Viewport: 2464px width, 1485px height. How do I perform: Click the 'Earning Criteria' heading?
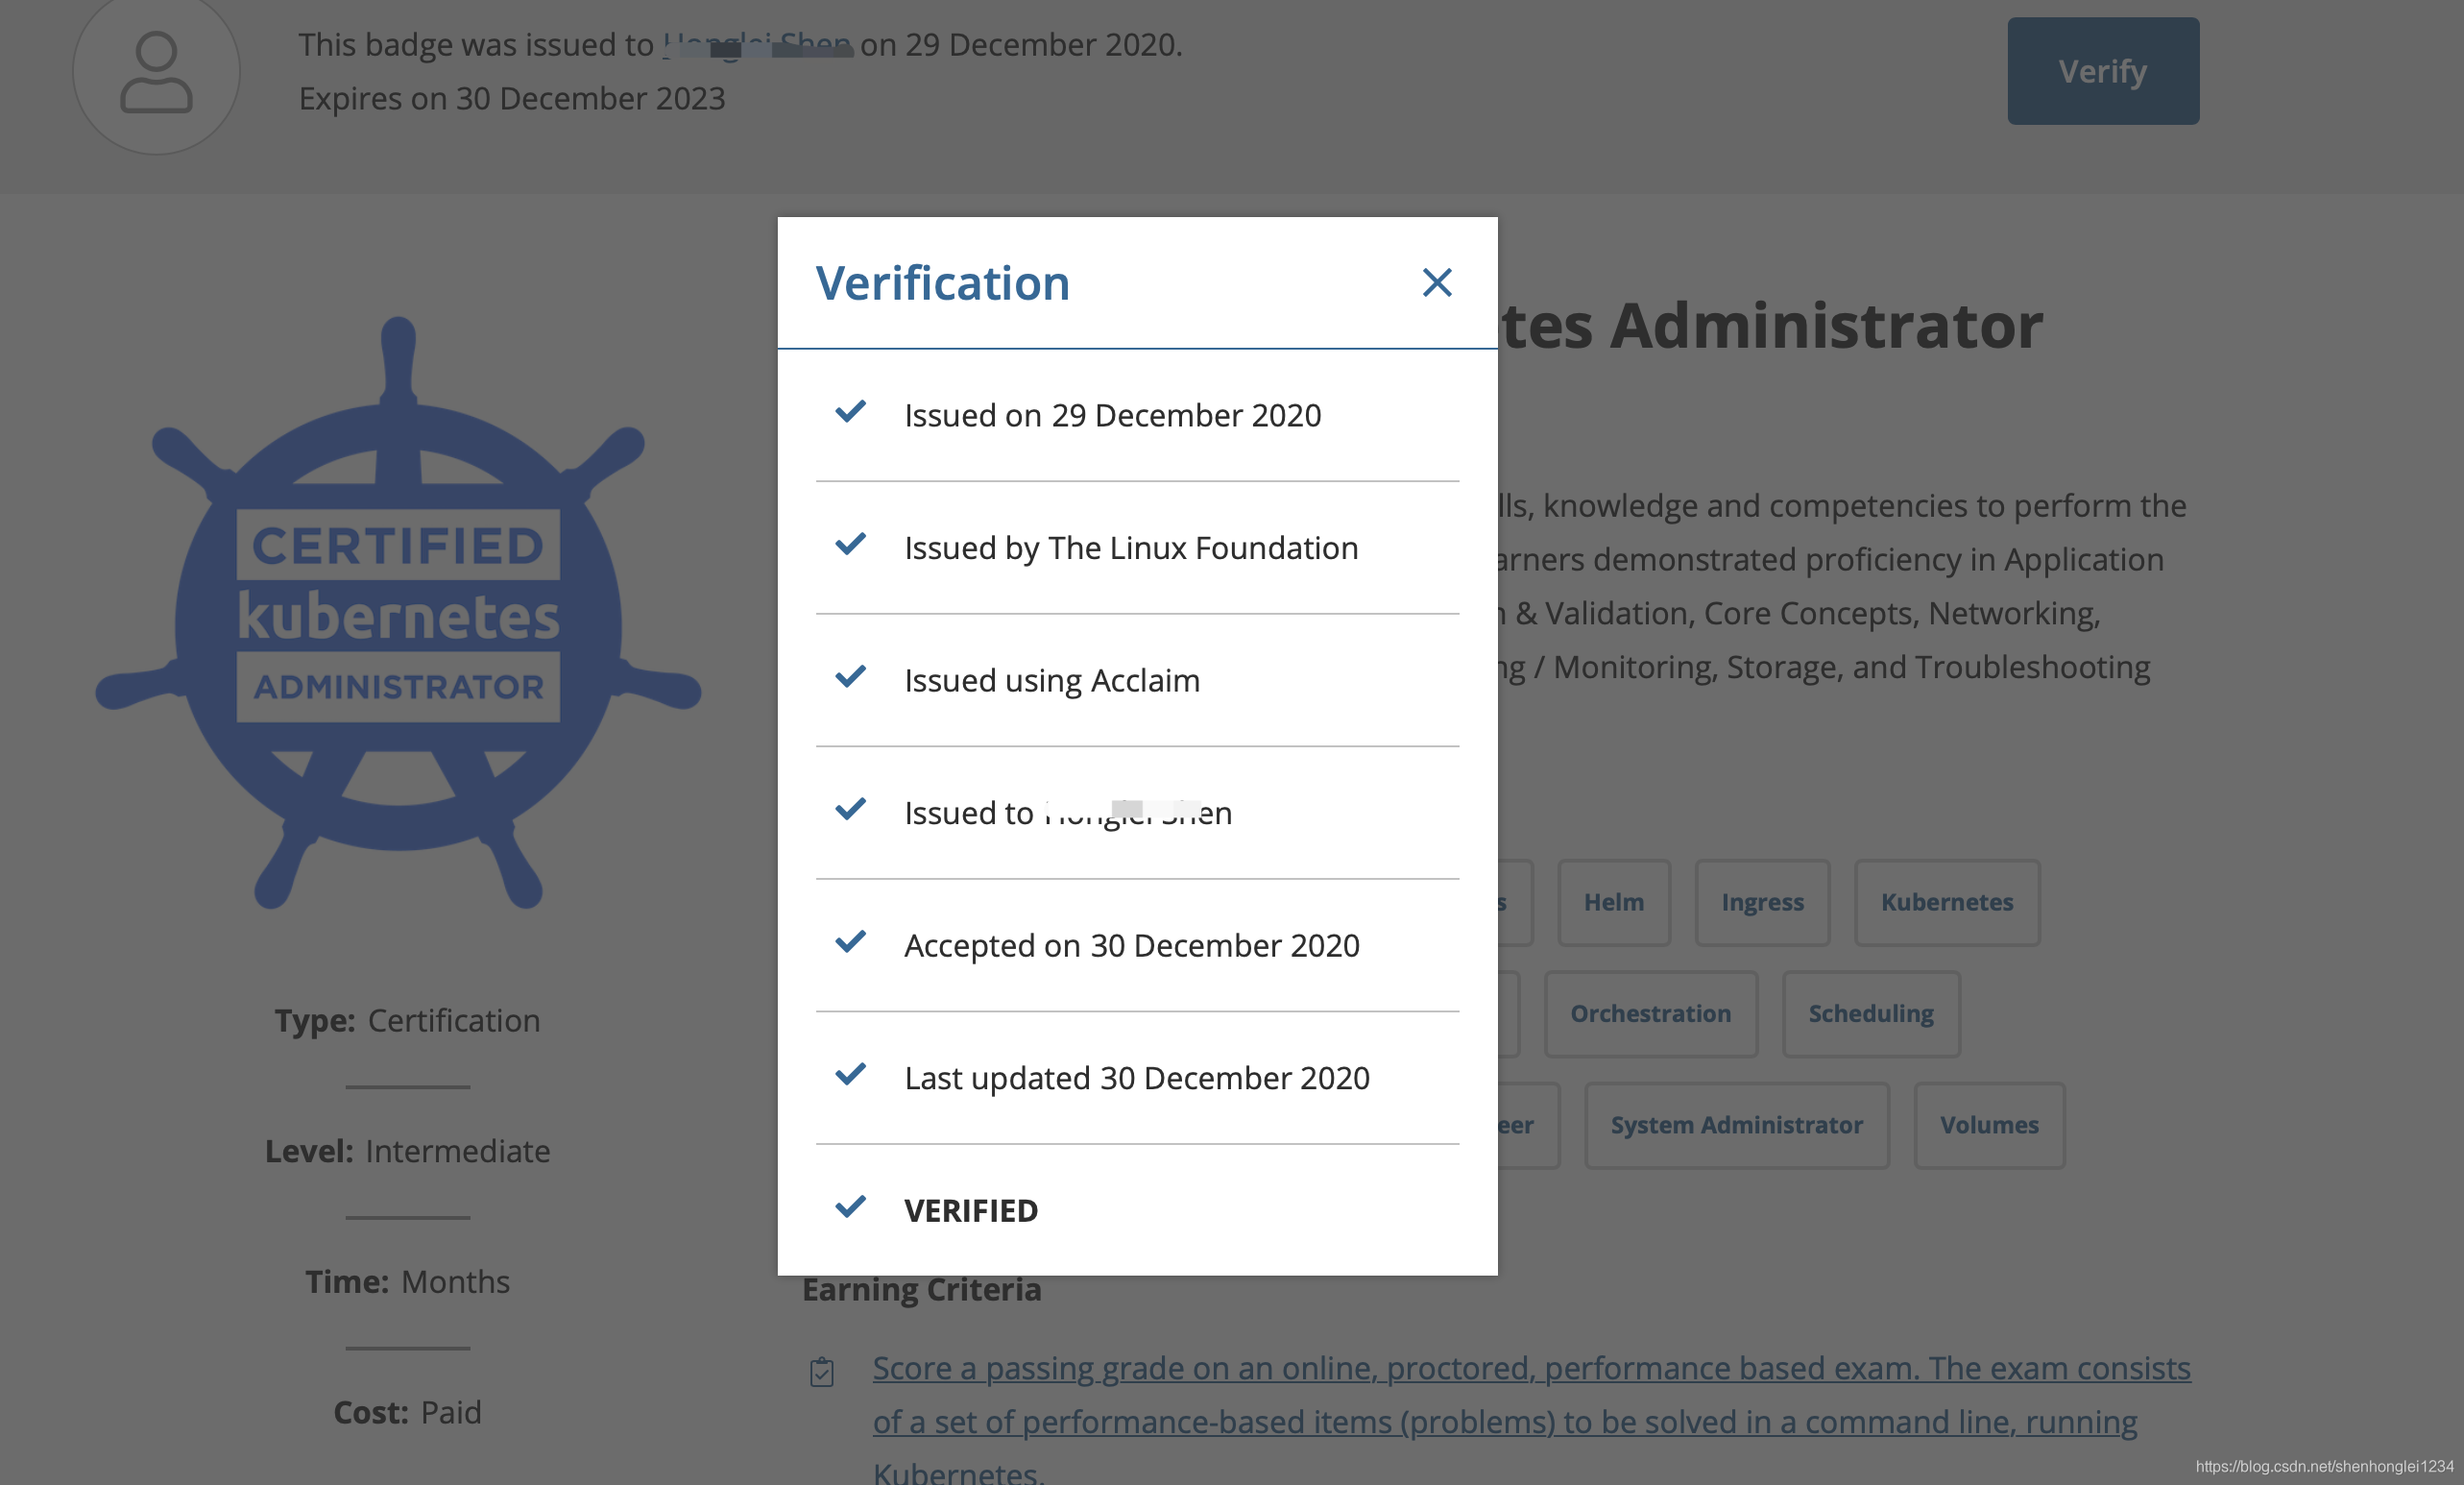[x=921, y=1290]
